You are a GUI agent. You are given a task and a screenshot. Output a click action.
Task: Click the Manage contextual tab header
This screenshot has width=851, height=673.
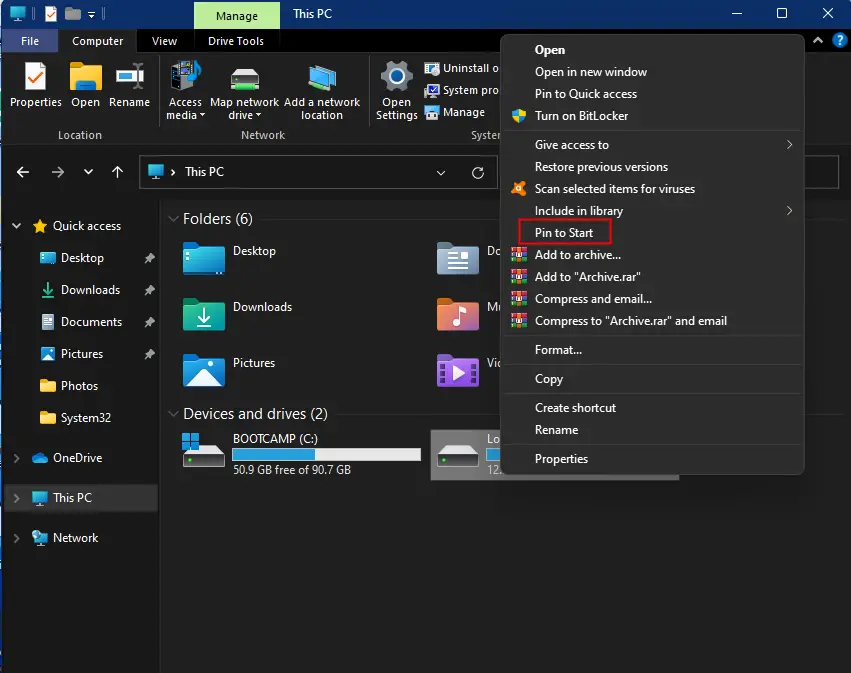[x=237, y=16]
